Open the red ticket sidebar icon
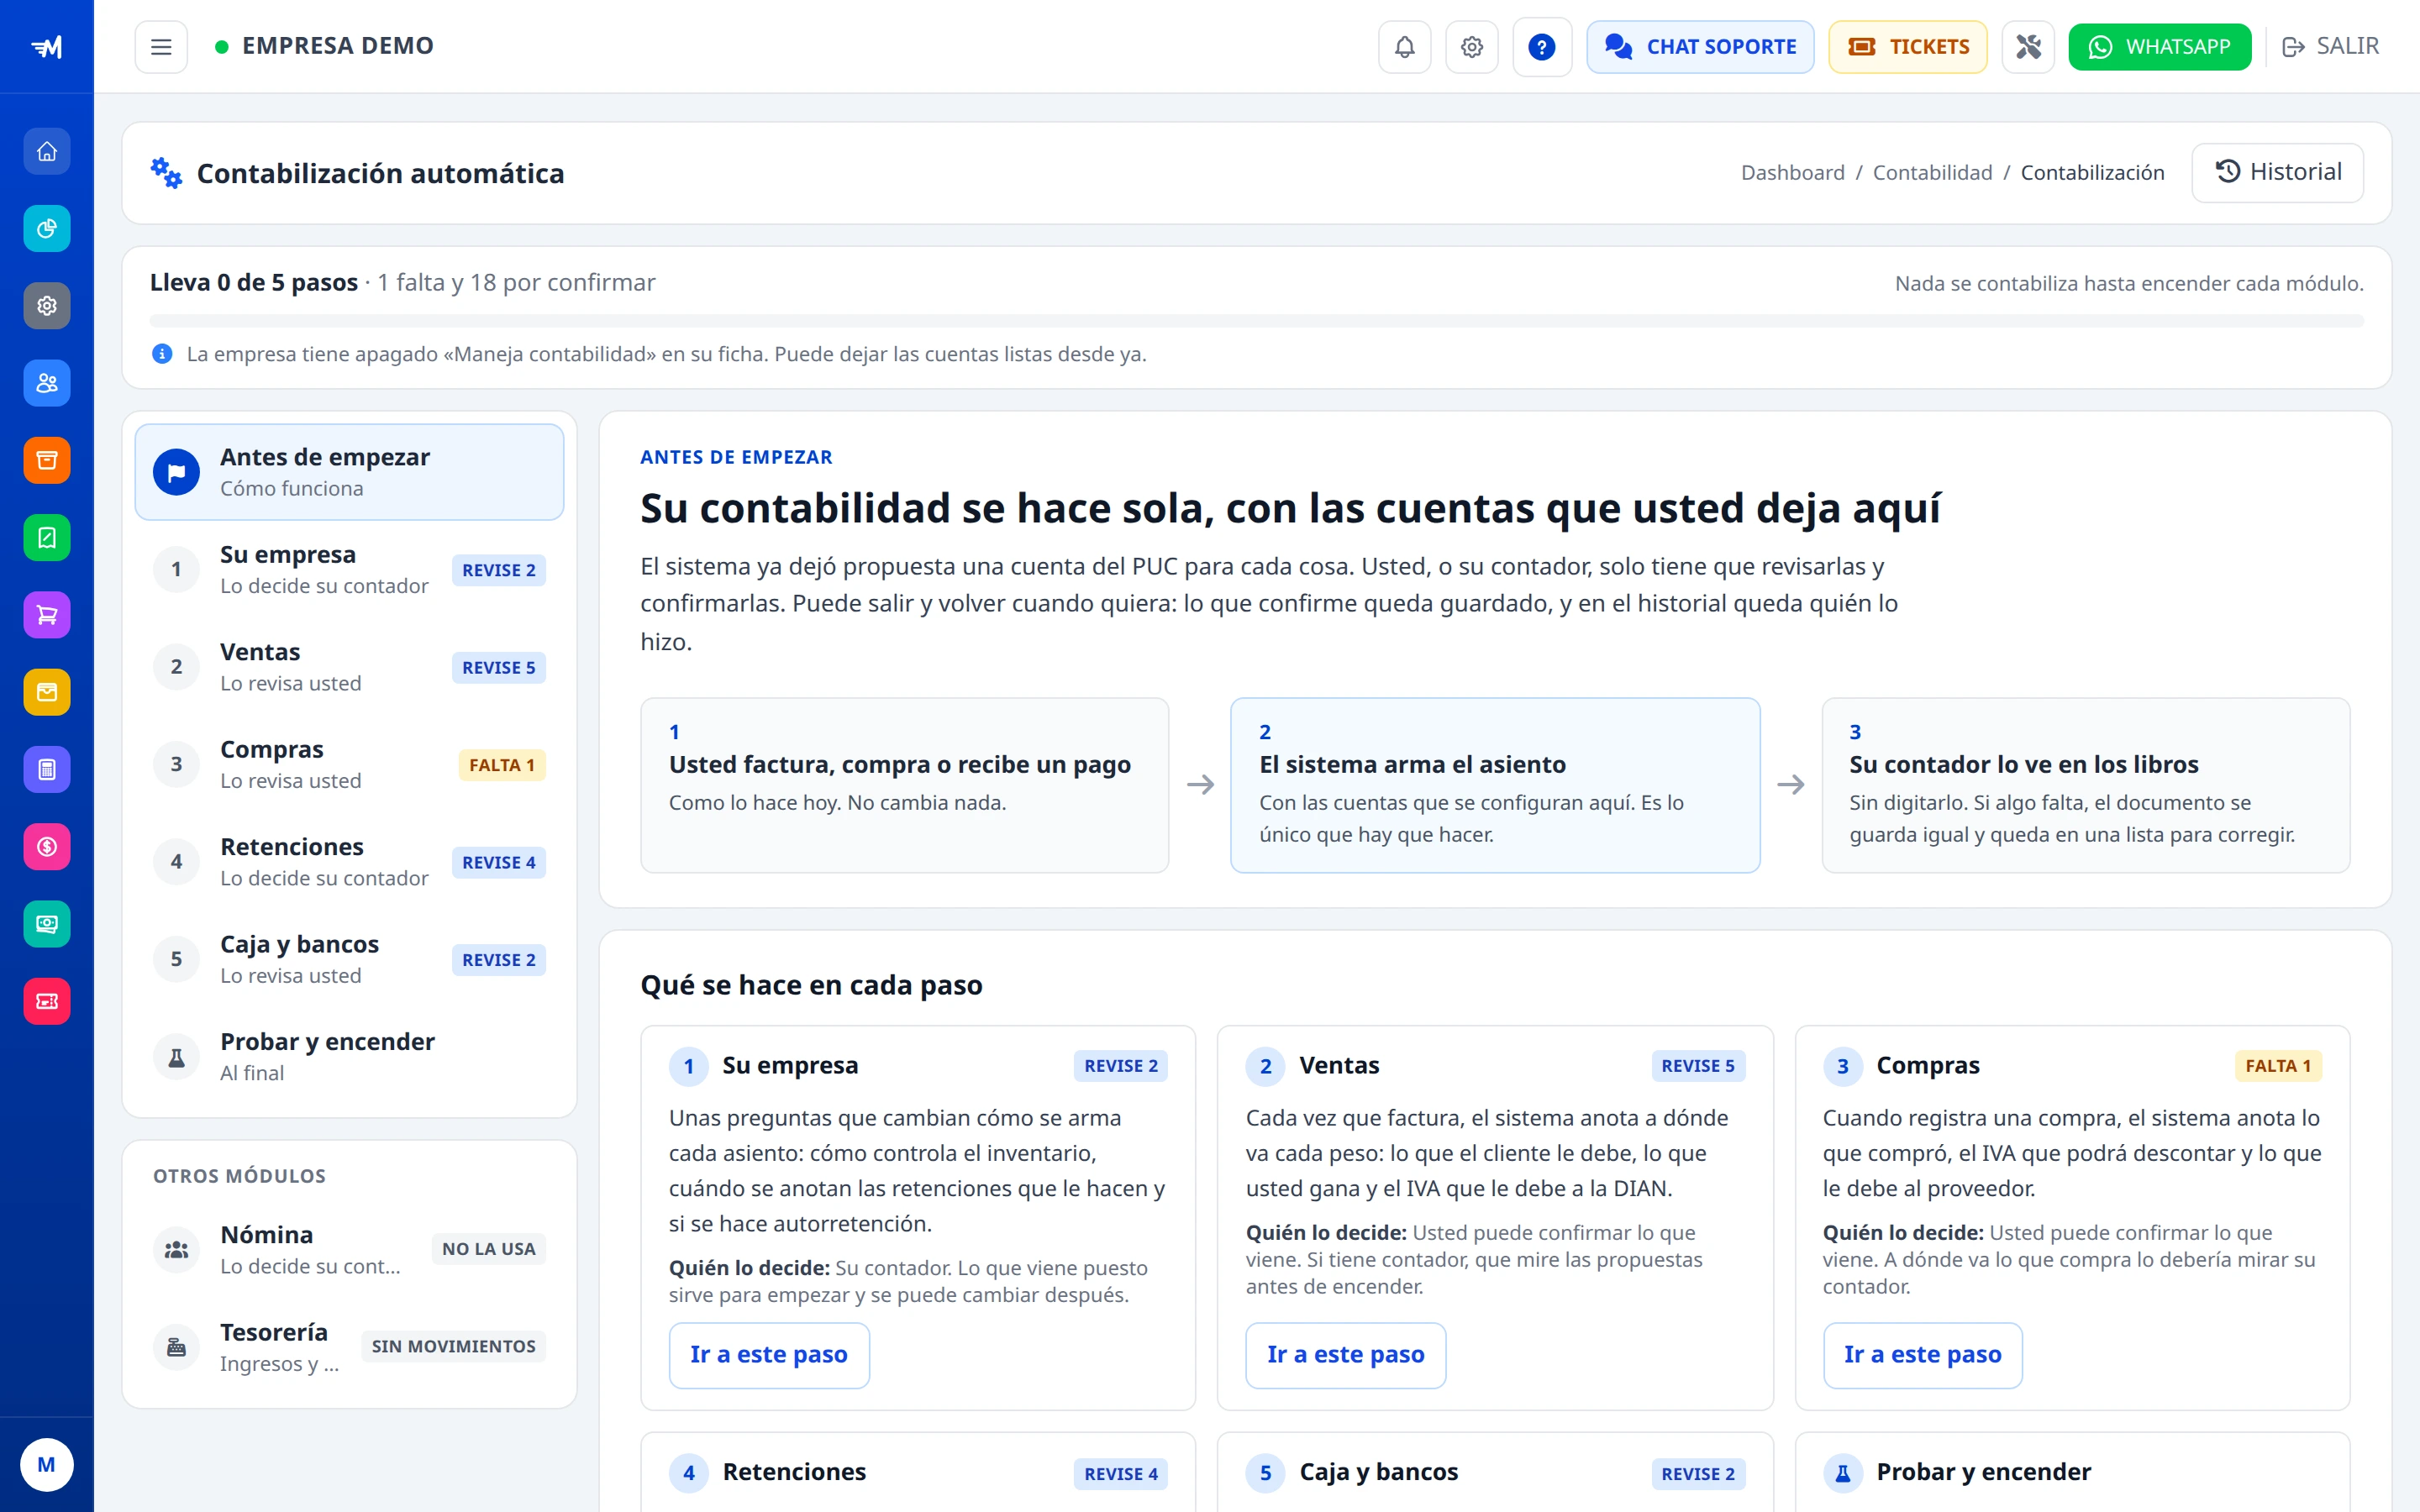Image resolution: width=2420 pixels, height=1512 pixels. tap(47, 1001)
